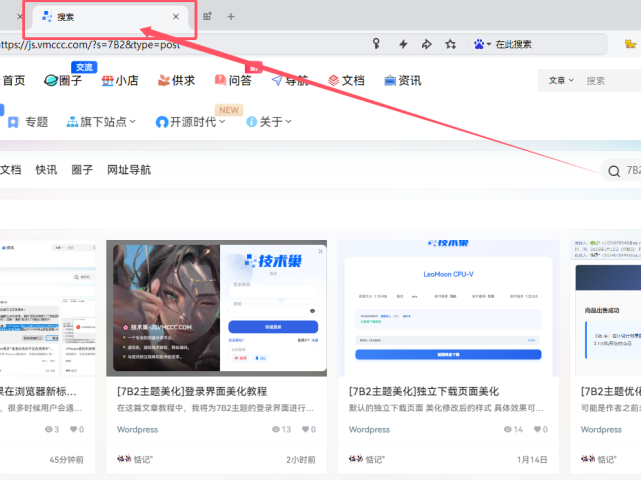The image size is (641, 480).
Task: Select the 圈子 search filter tab
Action: (82, 170)
